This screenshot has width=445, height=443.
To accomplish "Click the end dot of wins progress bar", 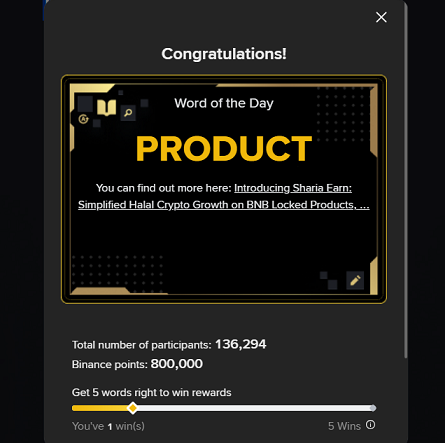I will [x=373, y=408].
